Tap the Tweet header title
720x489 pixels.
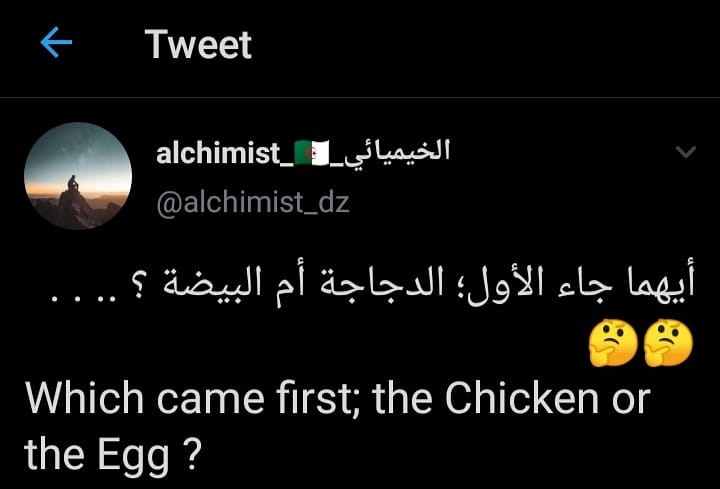pos(198,45)
